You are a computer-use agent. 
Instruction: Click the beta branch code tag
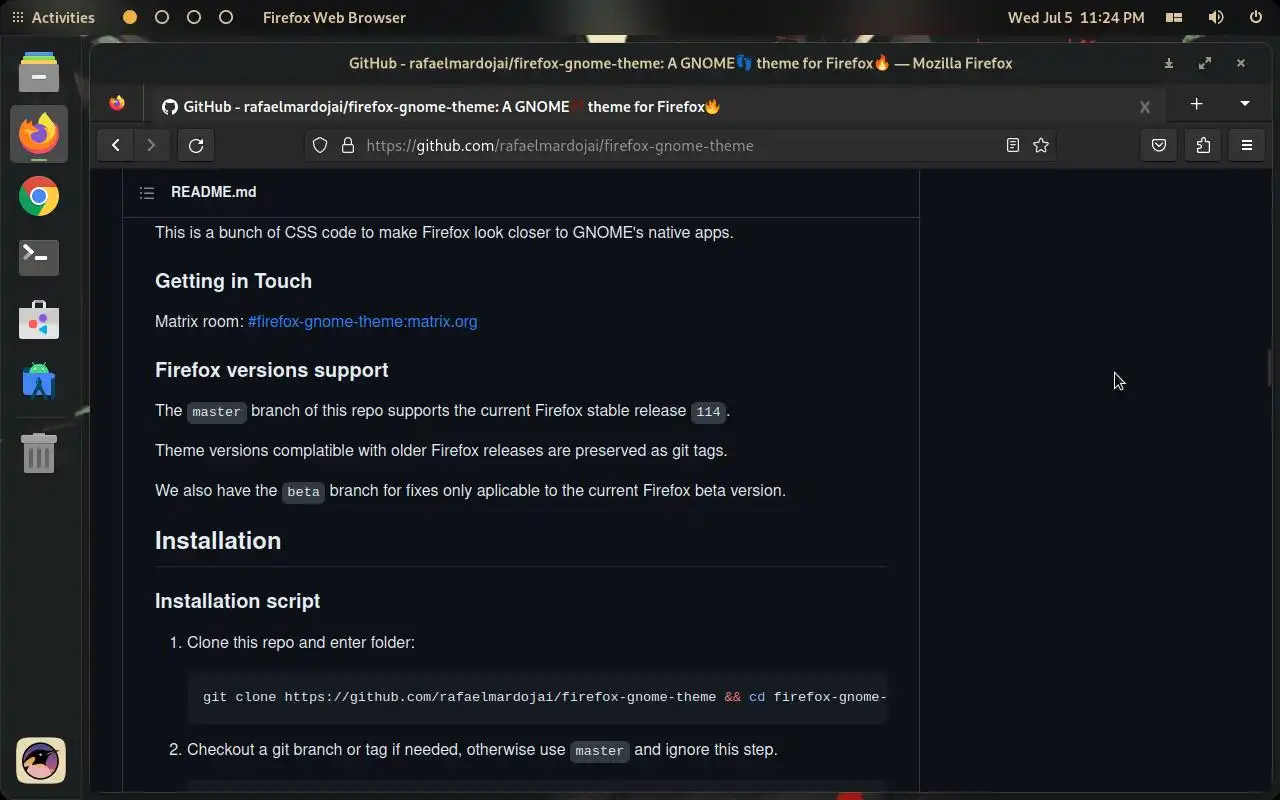pos(303,491)
